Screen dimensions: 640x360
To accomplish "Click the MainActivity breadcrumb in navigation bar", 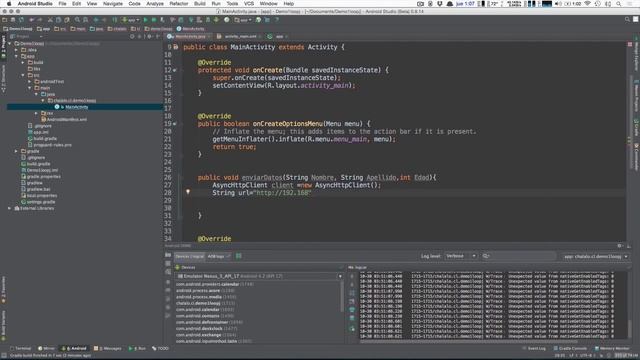I will tap(191, 29).
